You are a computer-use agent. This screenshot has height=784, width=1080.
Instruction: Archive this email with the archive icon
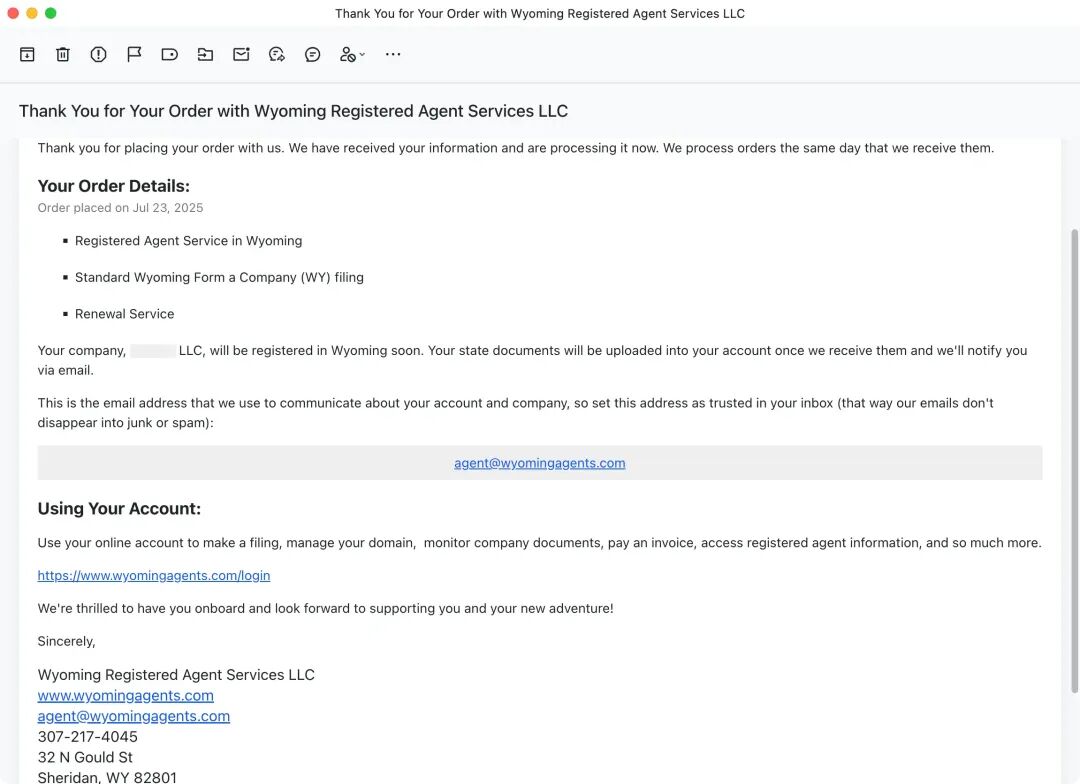(27, 55)
